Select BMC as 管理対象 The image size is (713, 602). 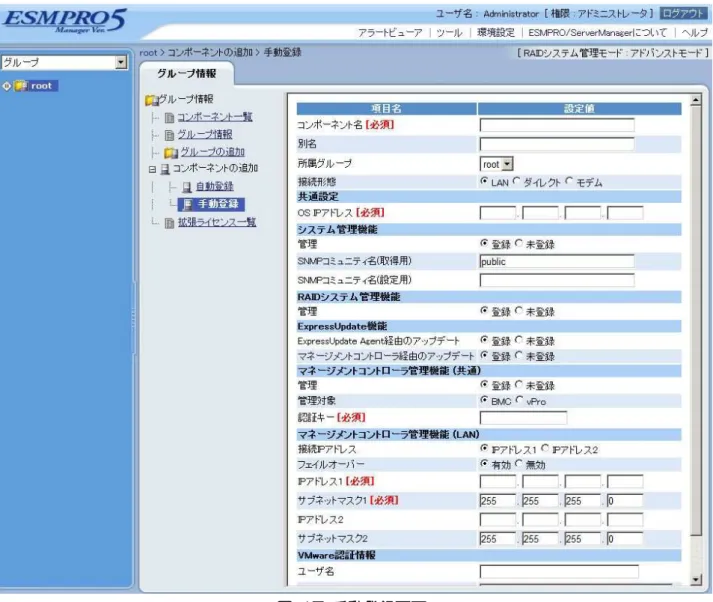click(x=484, y=400)
